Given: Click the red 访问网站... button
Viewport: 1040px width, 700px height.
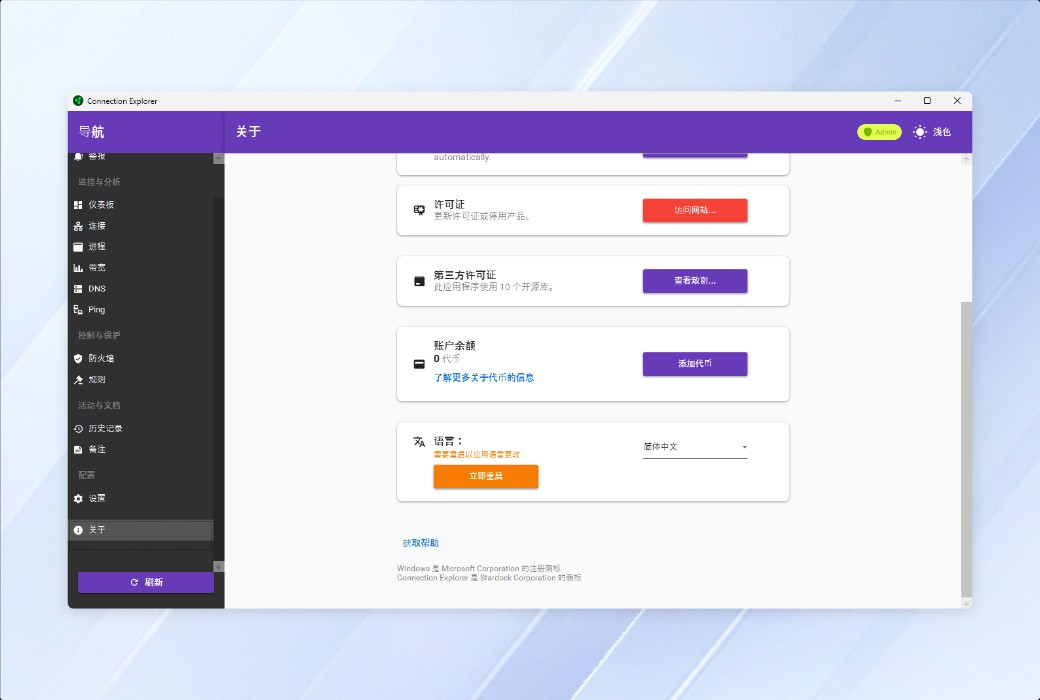Looking at the screenshot, I should click(x=695, y=210).
